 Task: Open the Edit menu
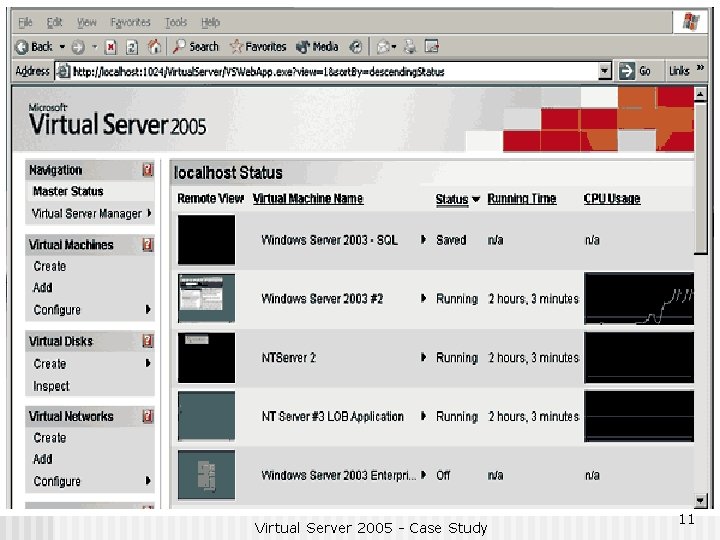click(54, 22)
